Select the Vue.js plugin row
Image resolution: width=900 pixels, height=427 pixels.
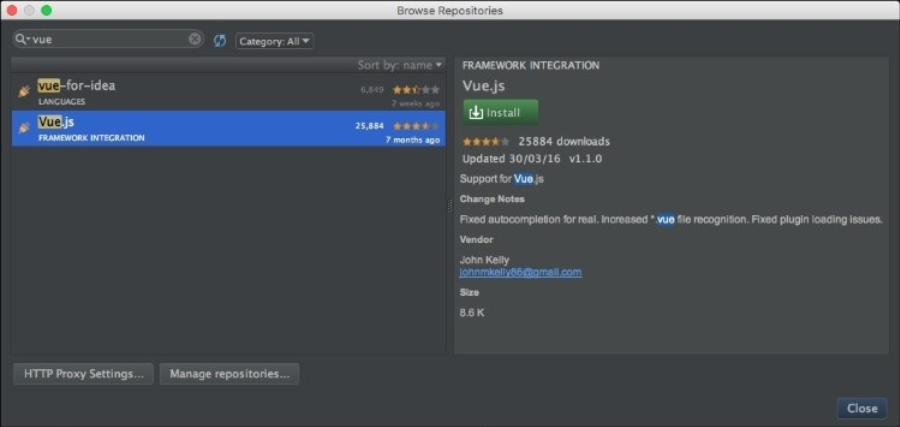pos(200,128)
